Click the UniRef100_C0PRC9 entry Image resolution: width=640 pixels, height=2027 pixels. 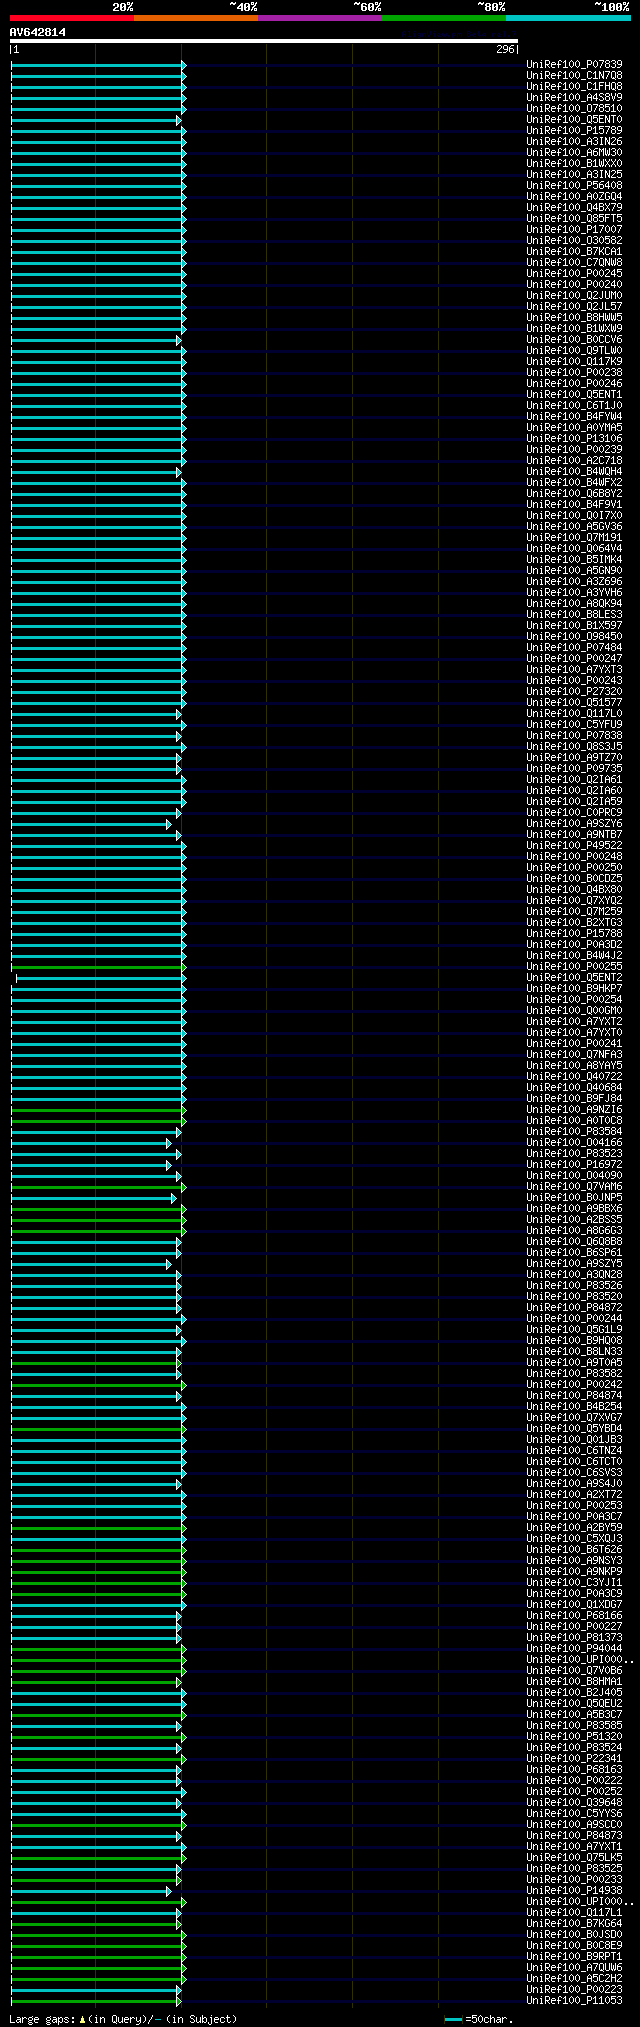pyautogui.click(x=574, y=812)
